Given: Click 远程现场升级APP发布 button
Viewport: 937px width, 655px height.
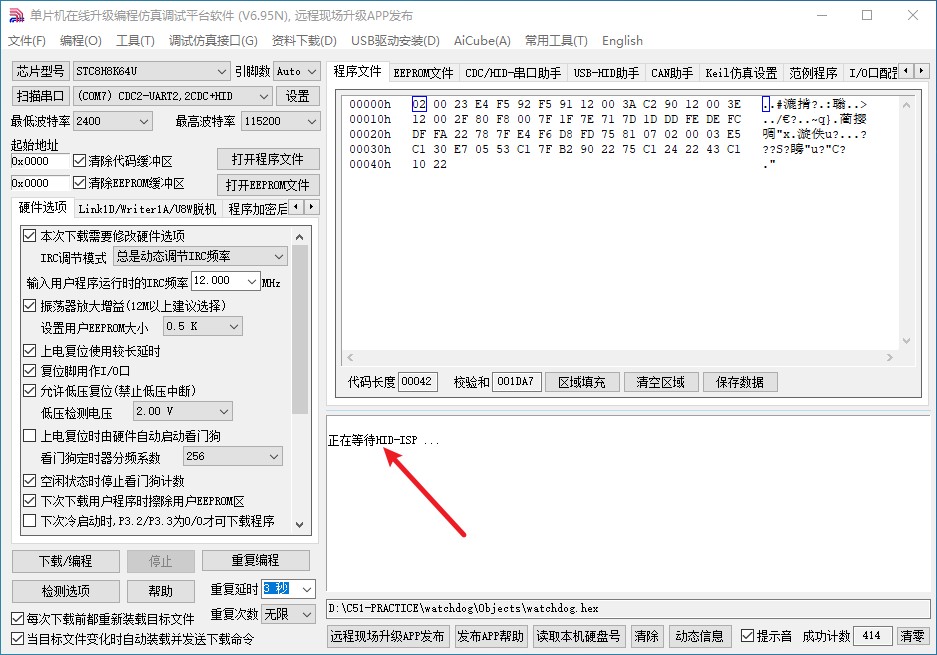Looking at the screenshot, I should (387, 636).
